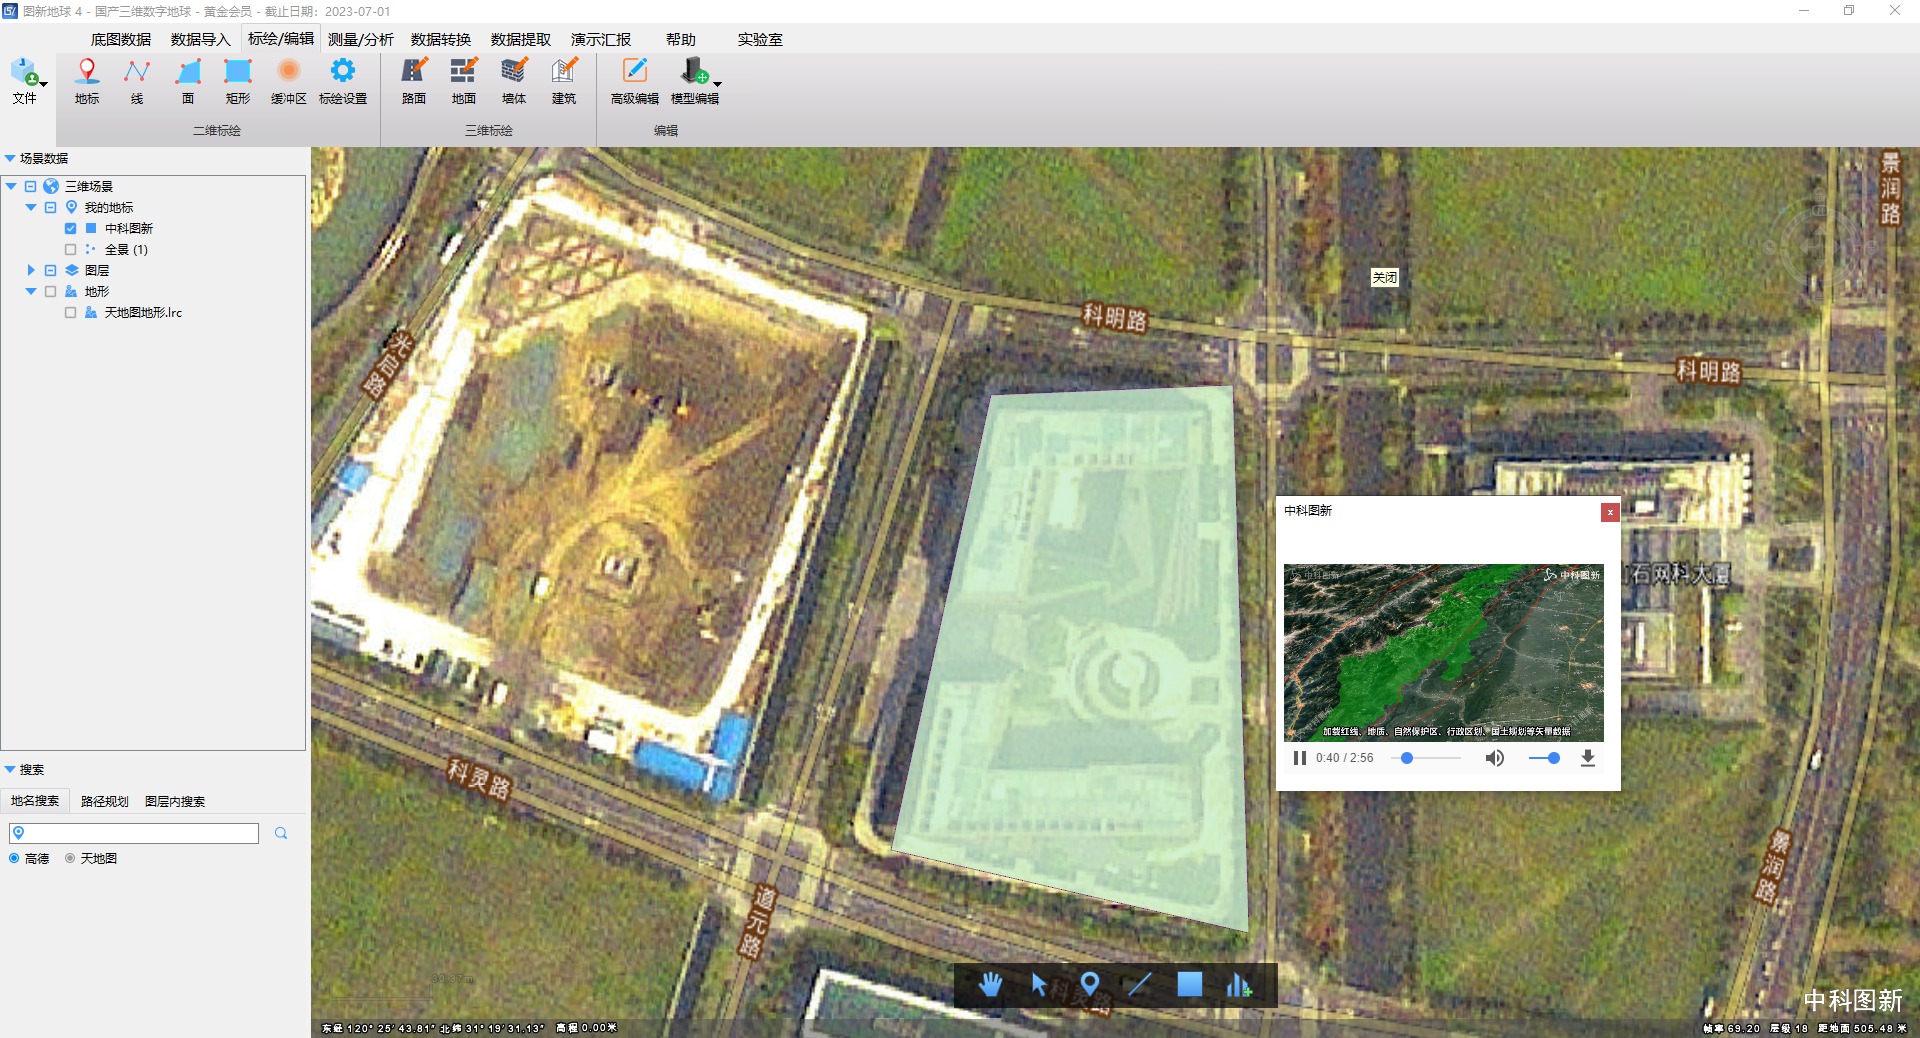Select the 缓冲区 buffer tool
Screen dimensions: 1920x1038
coord(289,81)
